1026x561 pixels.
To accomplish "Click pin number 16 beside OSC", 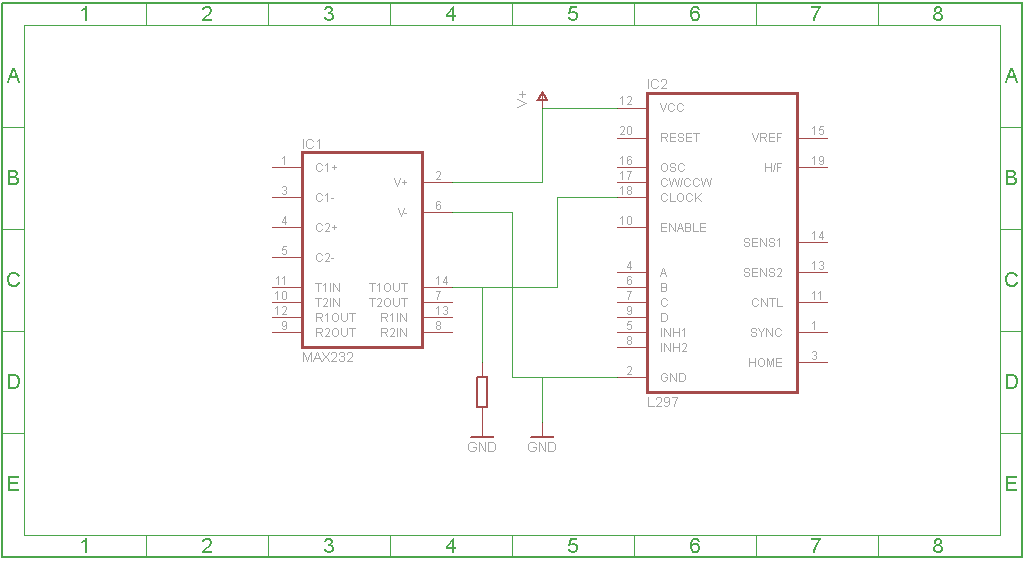I will 626,161.
